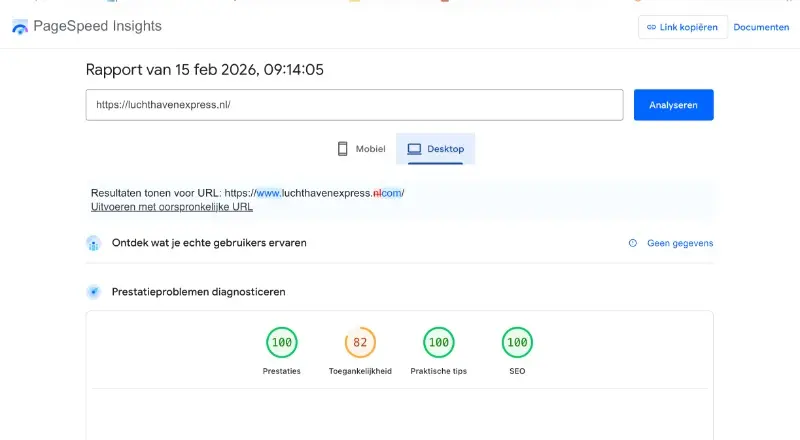Image resolution: width=800 pixels, height=440 pixels.
Task: Click the Analyseren button
Action: pos(673,105)
